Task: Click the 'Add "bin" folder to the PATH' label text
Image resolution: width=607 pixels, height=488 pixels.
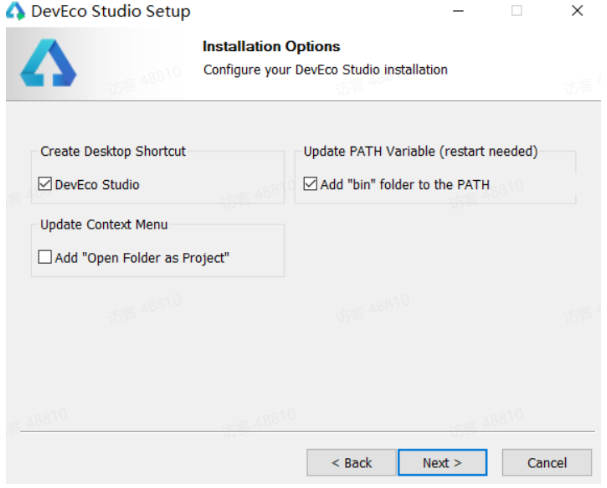Action: tap(405, 185)
